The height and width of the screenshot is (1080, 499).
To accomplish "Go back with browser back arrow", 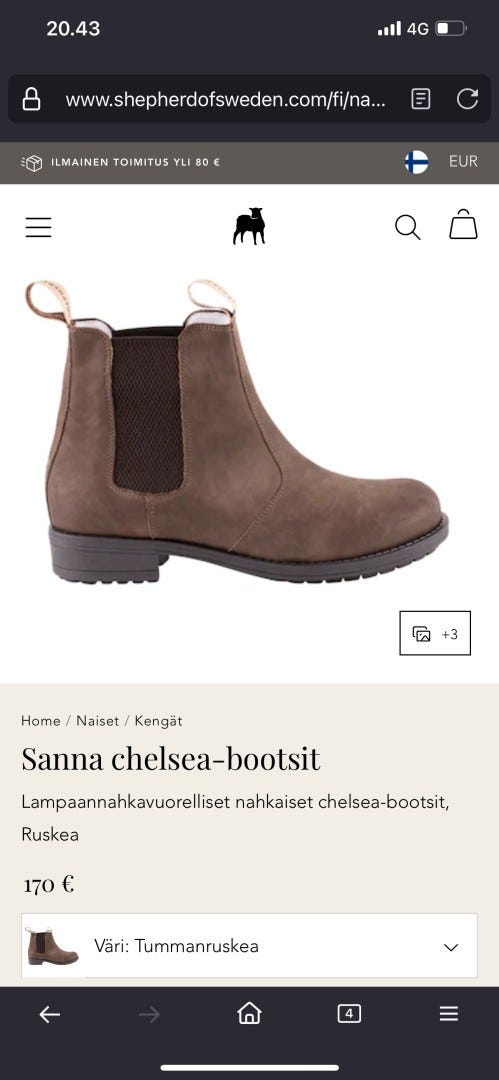I will pos(50,1014).
